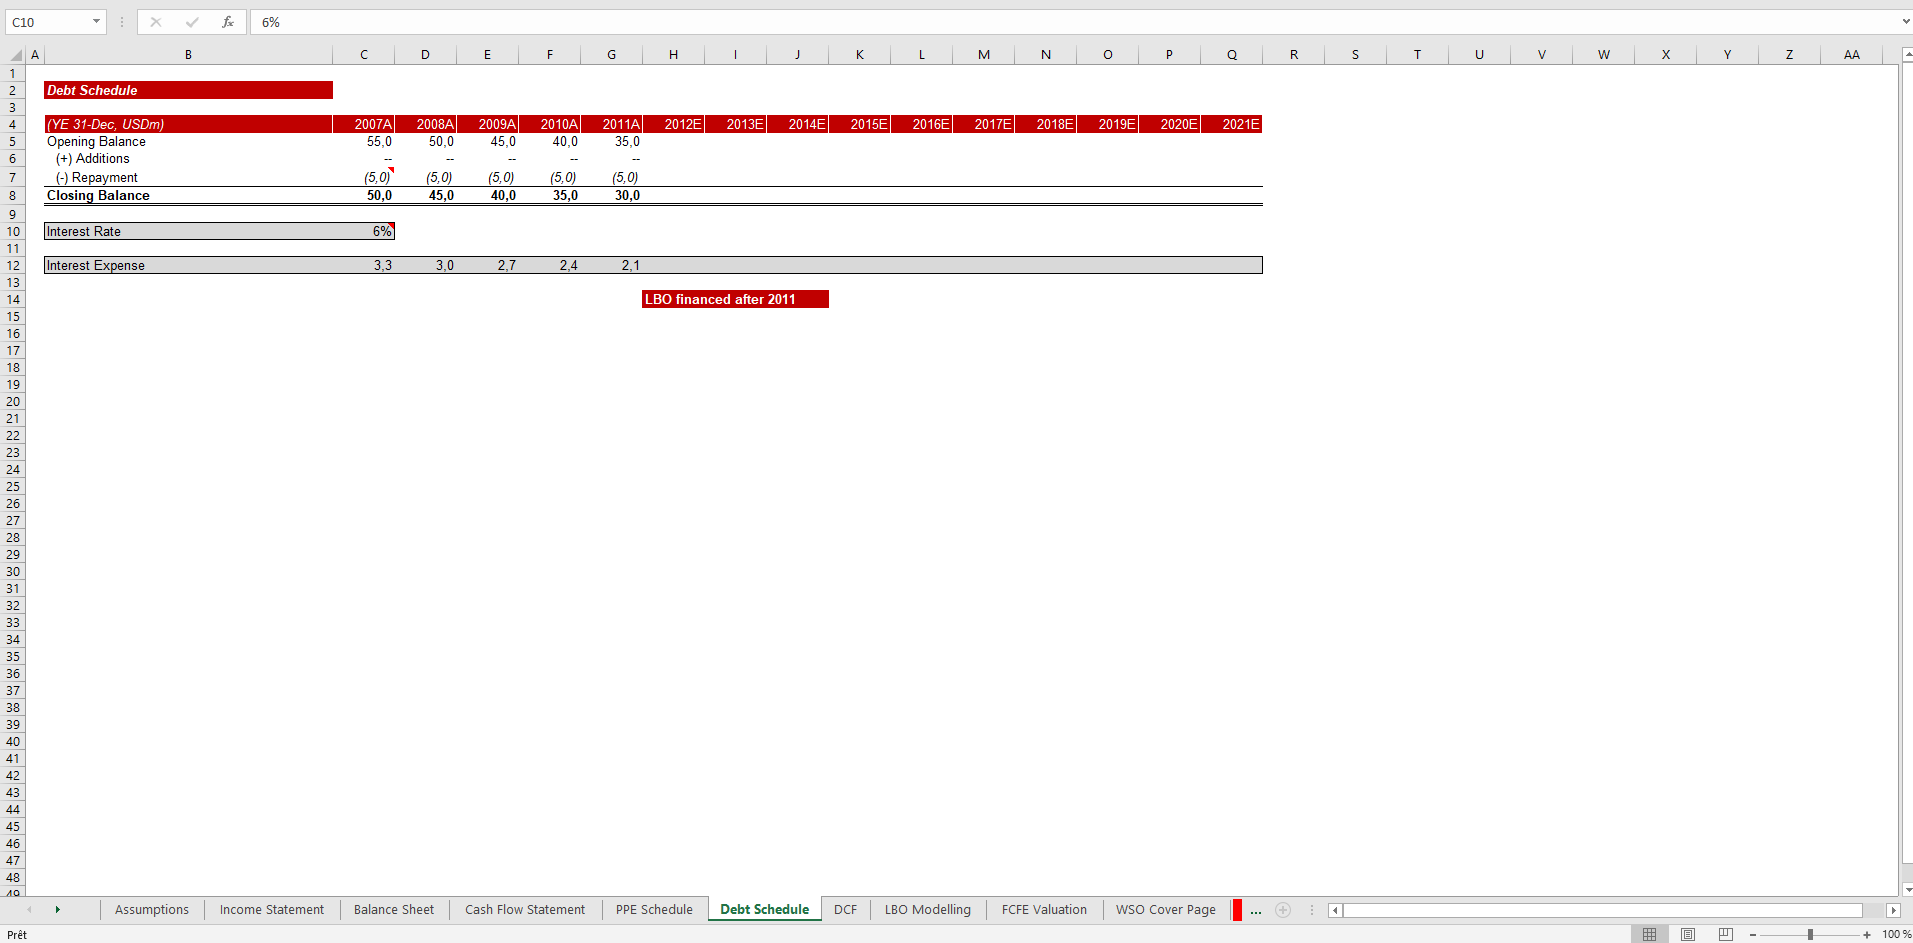
Task: Click the Closing Balance row header 8
Action: pos(12,195)
